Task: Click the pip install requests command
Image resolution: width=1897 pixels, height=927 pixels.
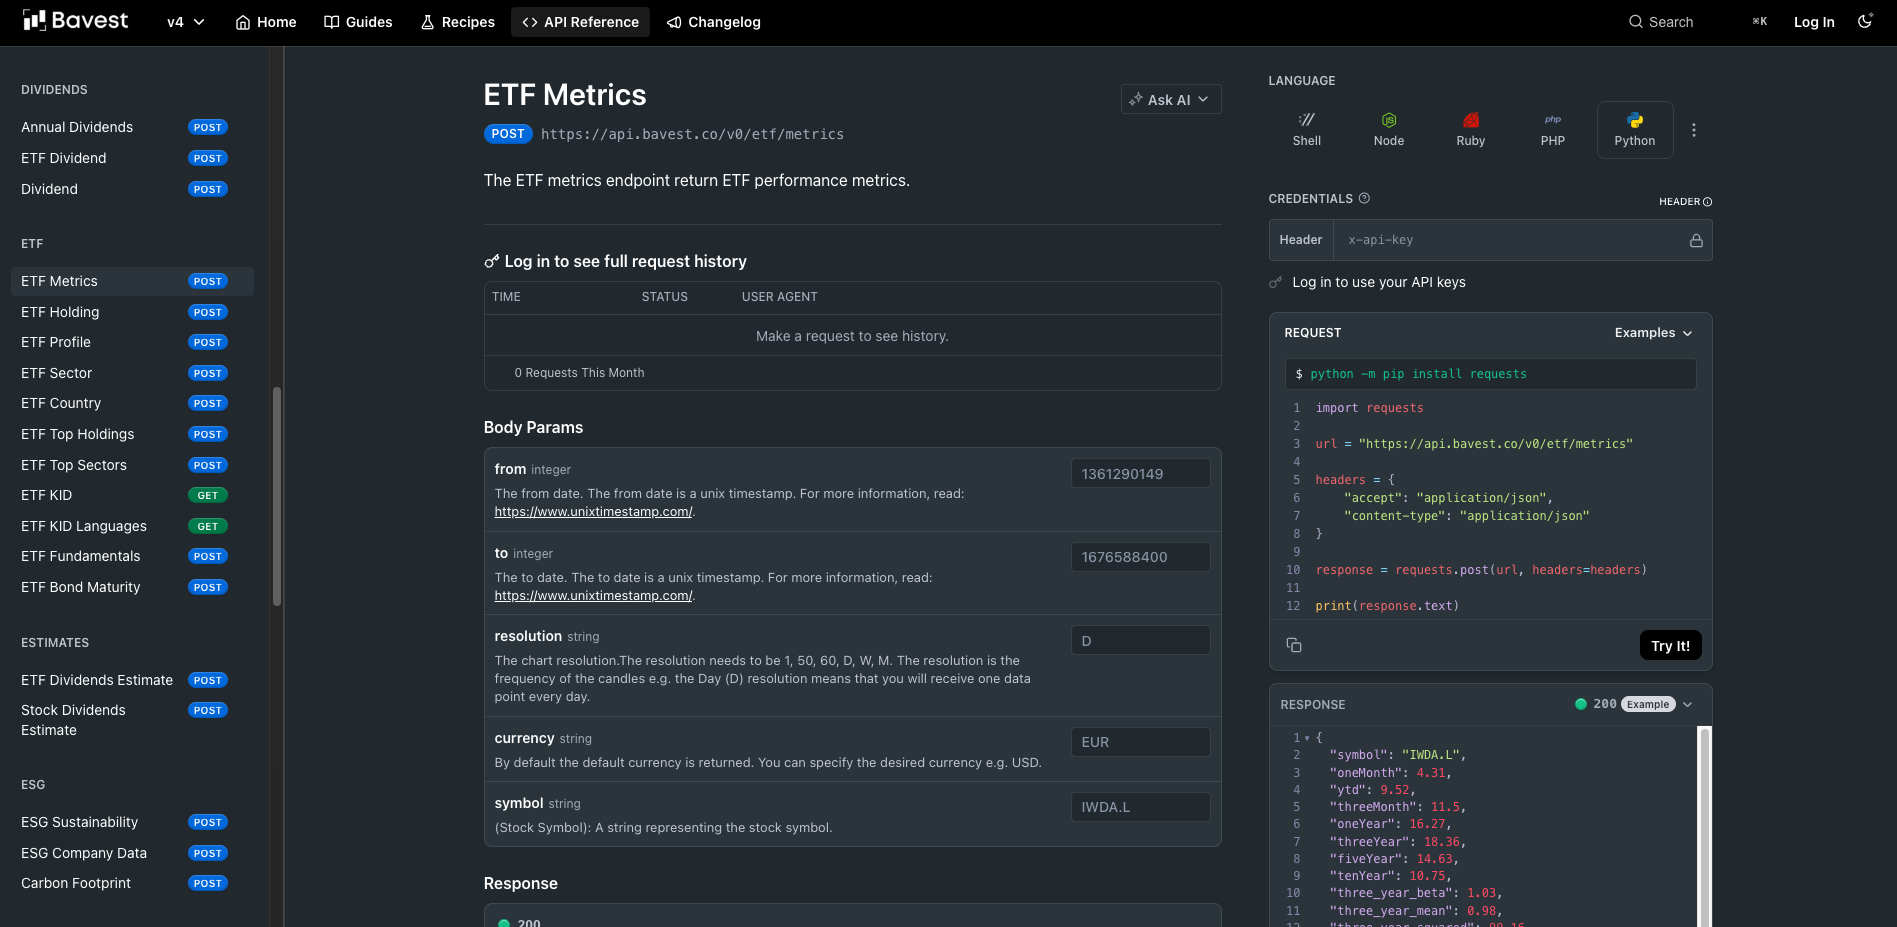Action: [x=1490, y=374]
